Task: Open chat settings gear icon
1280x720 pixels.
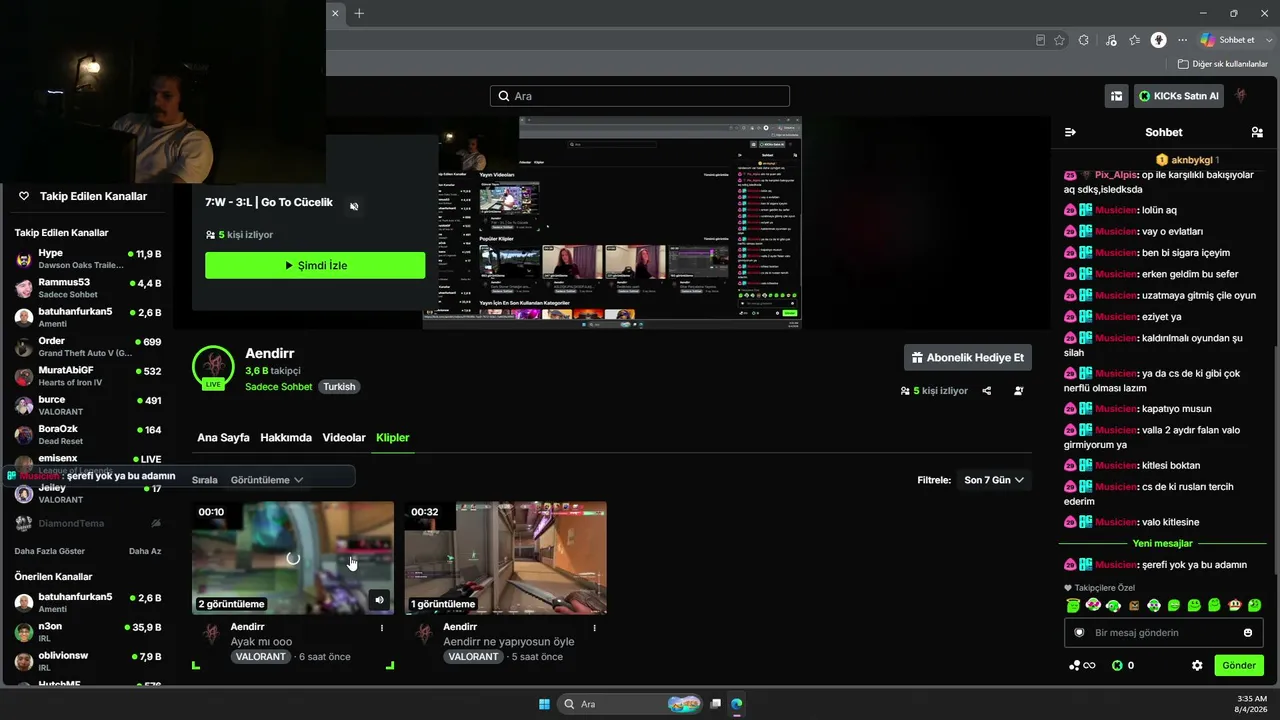Action: tap(1197, 665)
